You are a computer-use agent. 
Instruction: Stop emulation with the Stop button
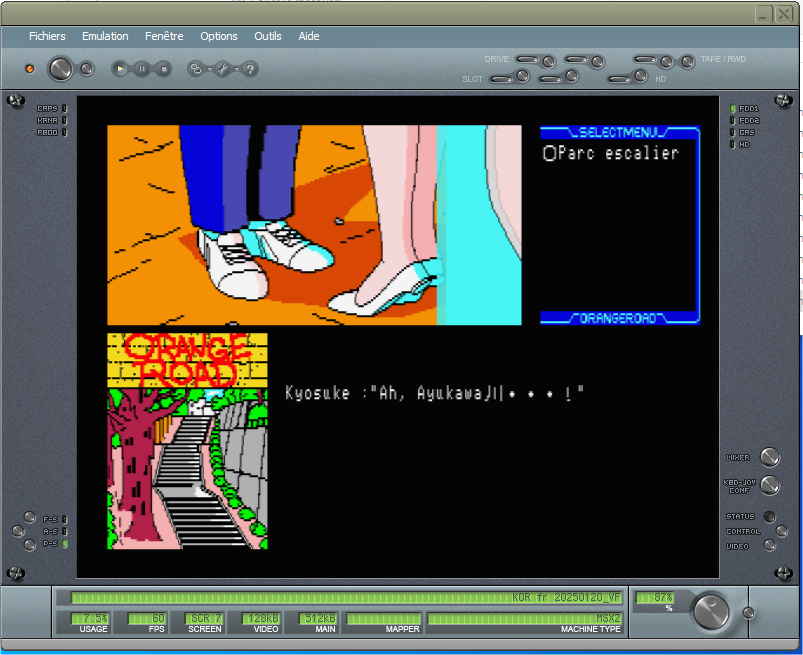click(x=163, y=69)
